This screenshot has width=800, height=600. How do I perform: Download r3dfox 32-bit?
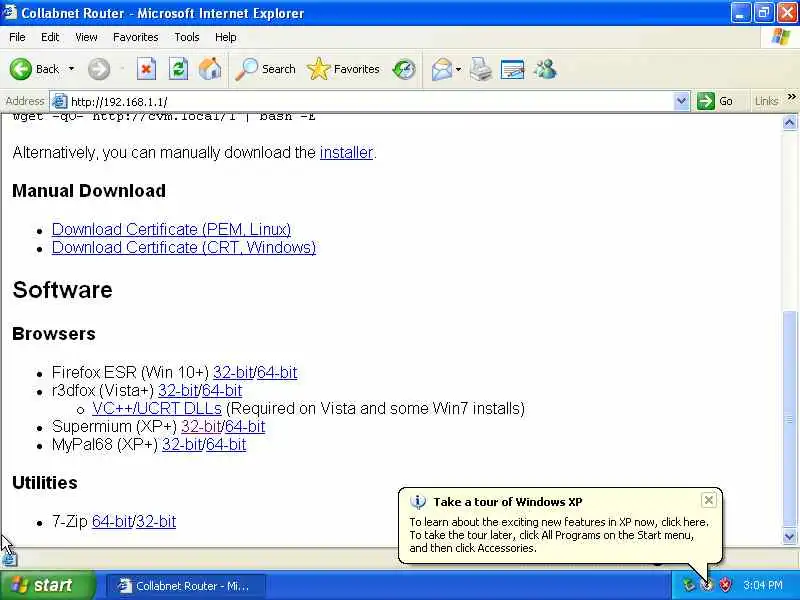(178, 390)
